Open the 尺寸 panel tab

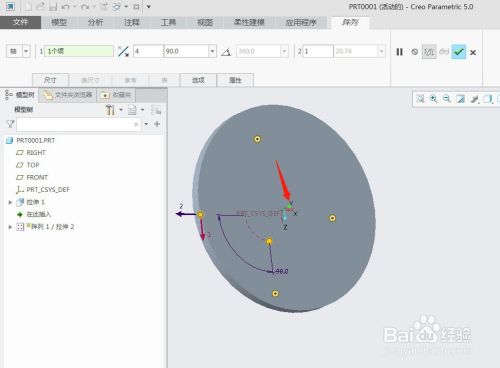click(x=50, y=80)
